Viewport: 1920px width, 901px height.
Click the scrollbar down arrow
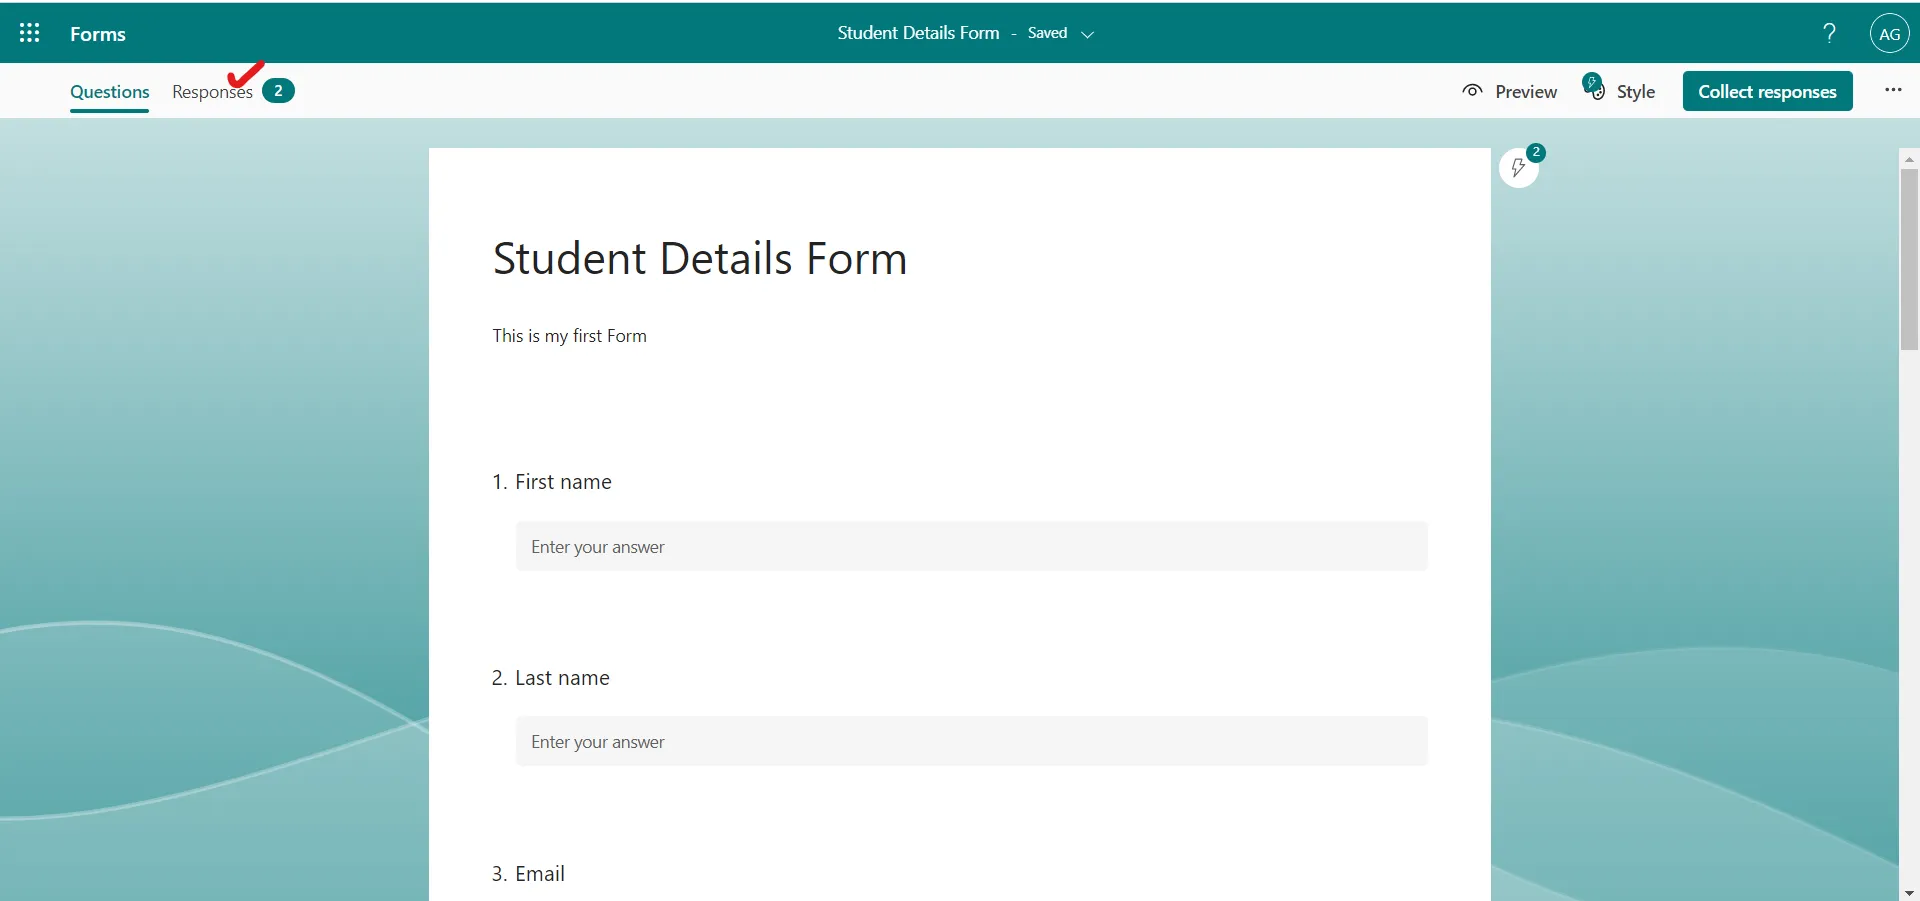click(1908, 891)
